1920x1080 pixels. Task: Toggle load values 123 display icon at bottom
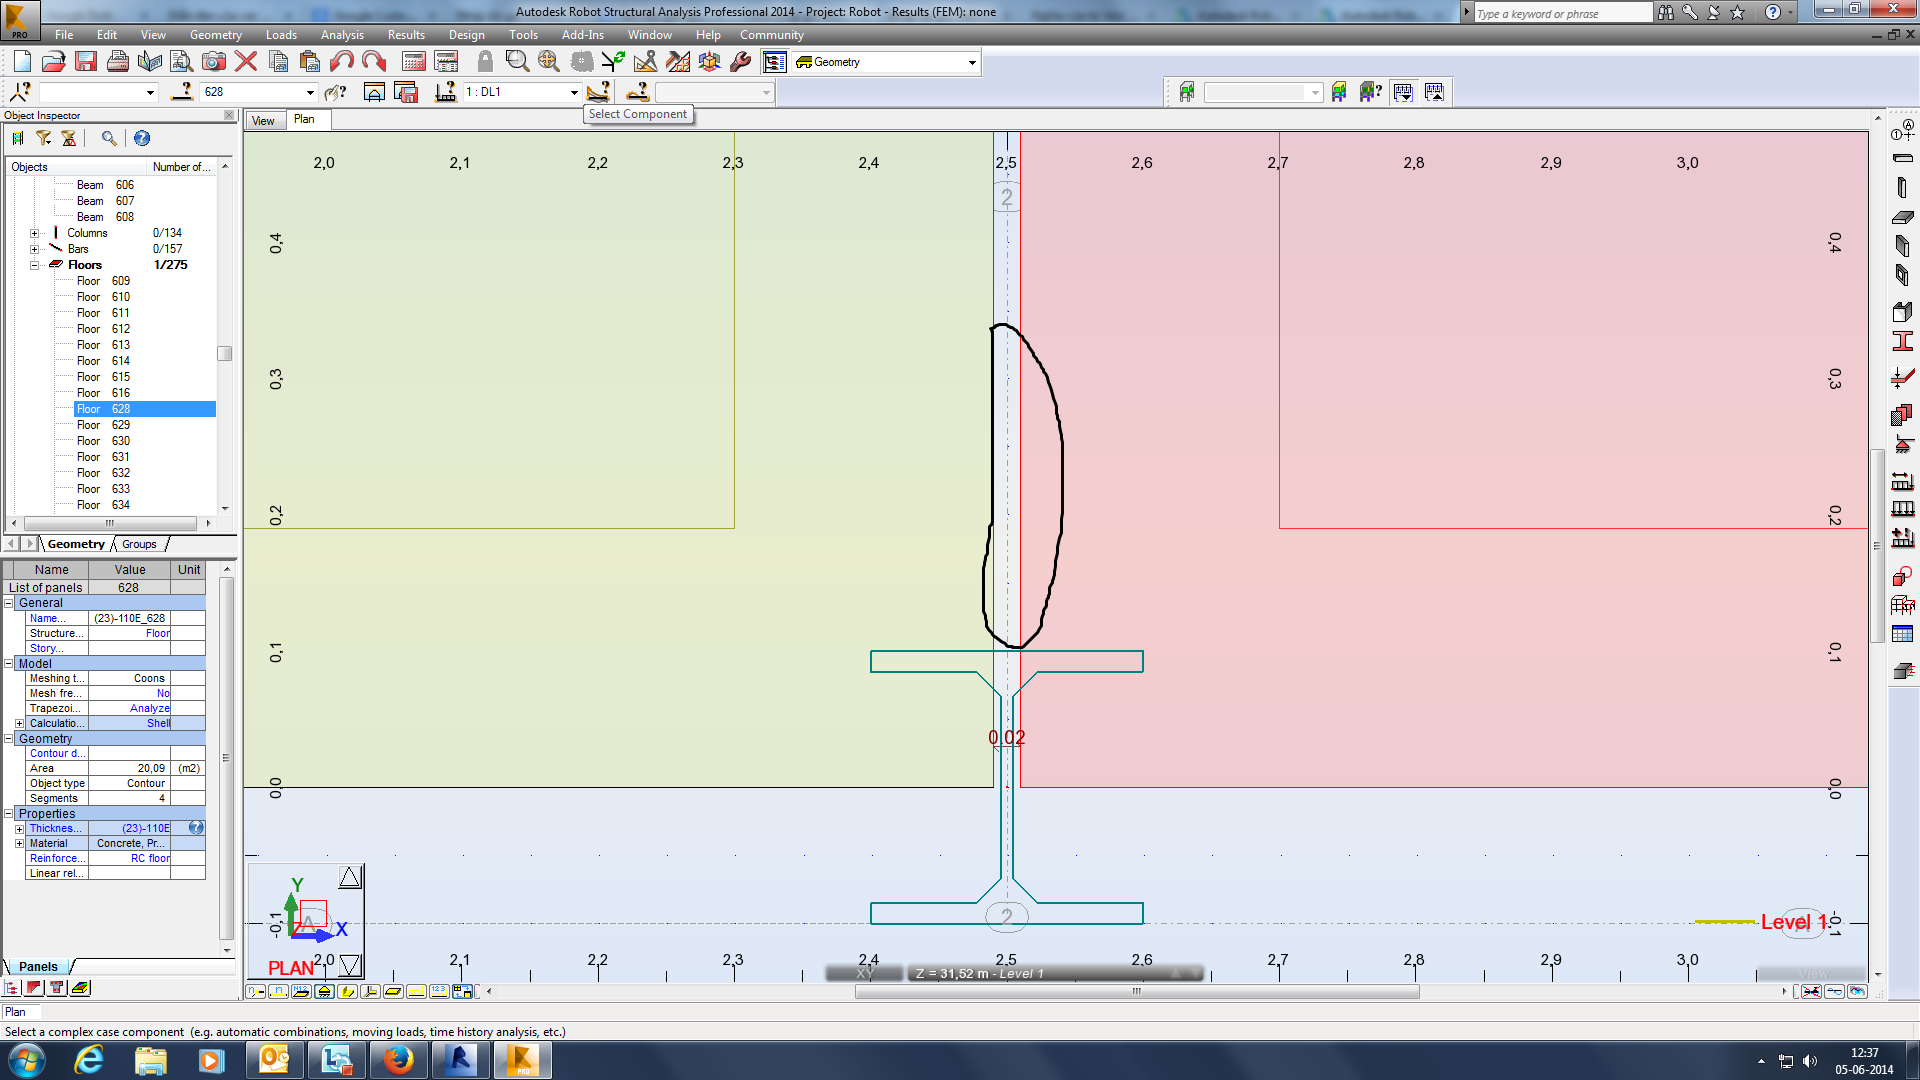coord(439,992)
